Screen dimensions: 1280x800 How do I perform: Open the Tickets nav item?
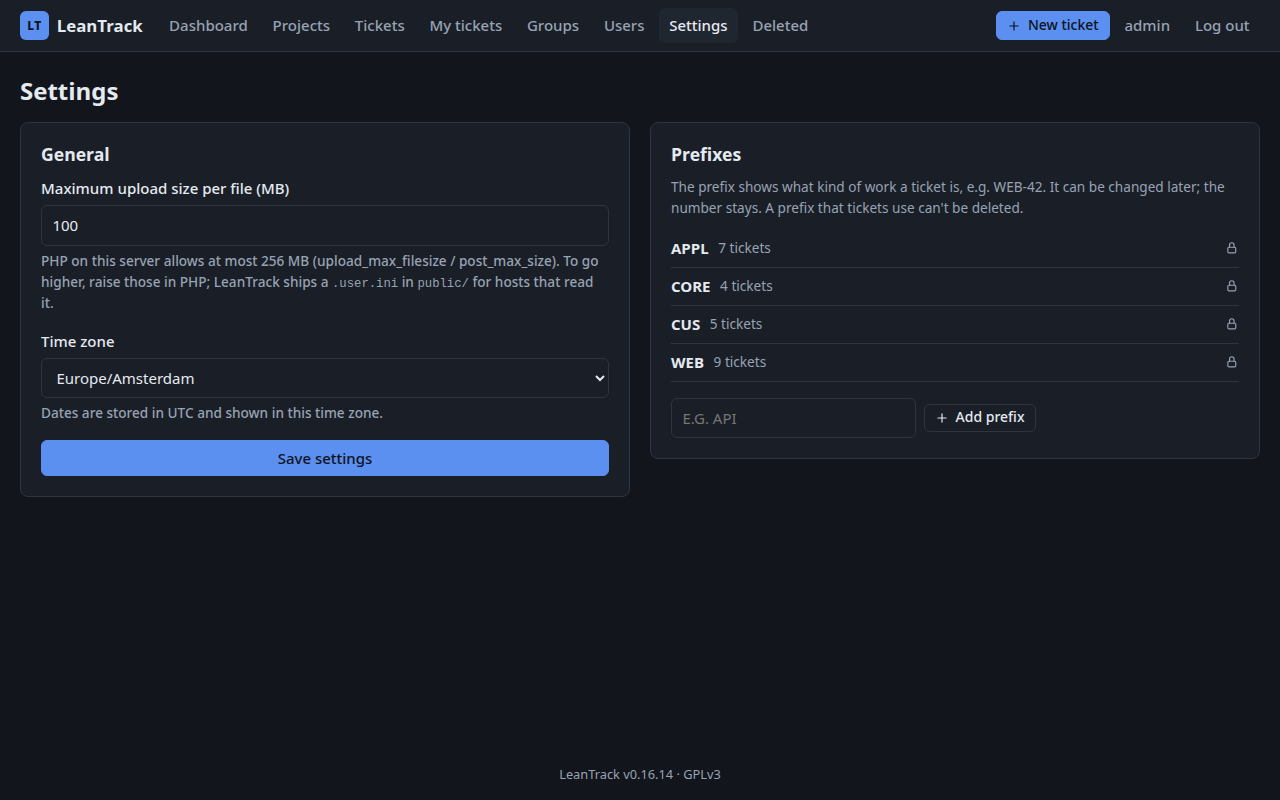tap(380, 26)
